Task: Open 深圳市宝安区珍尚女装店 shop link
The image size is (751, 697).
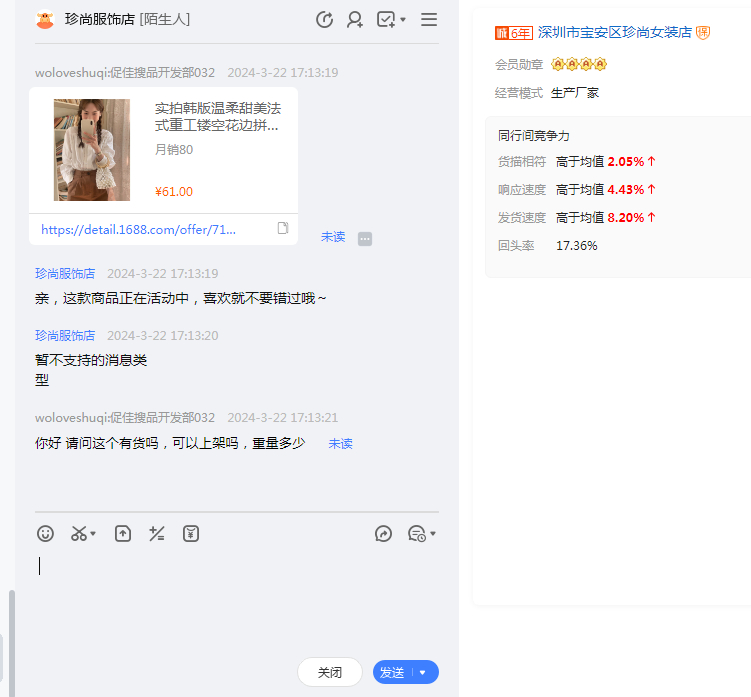Action: coord(614,33)
